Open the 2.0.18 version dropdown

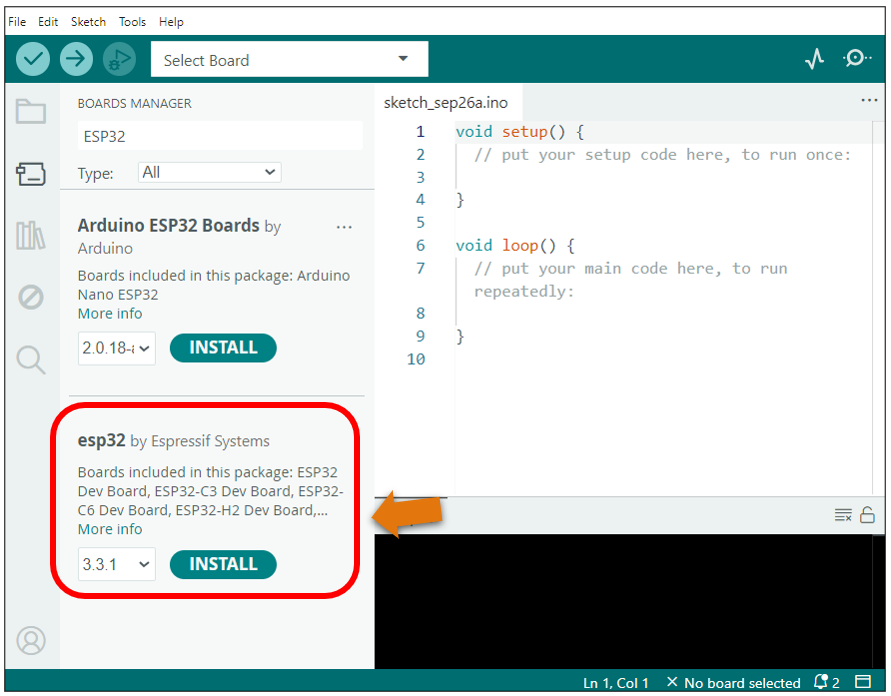116,348
